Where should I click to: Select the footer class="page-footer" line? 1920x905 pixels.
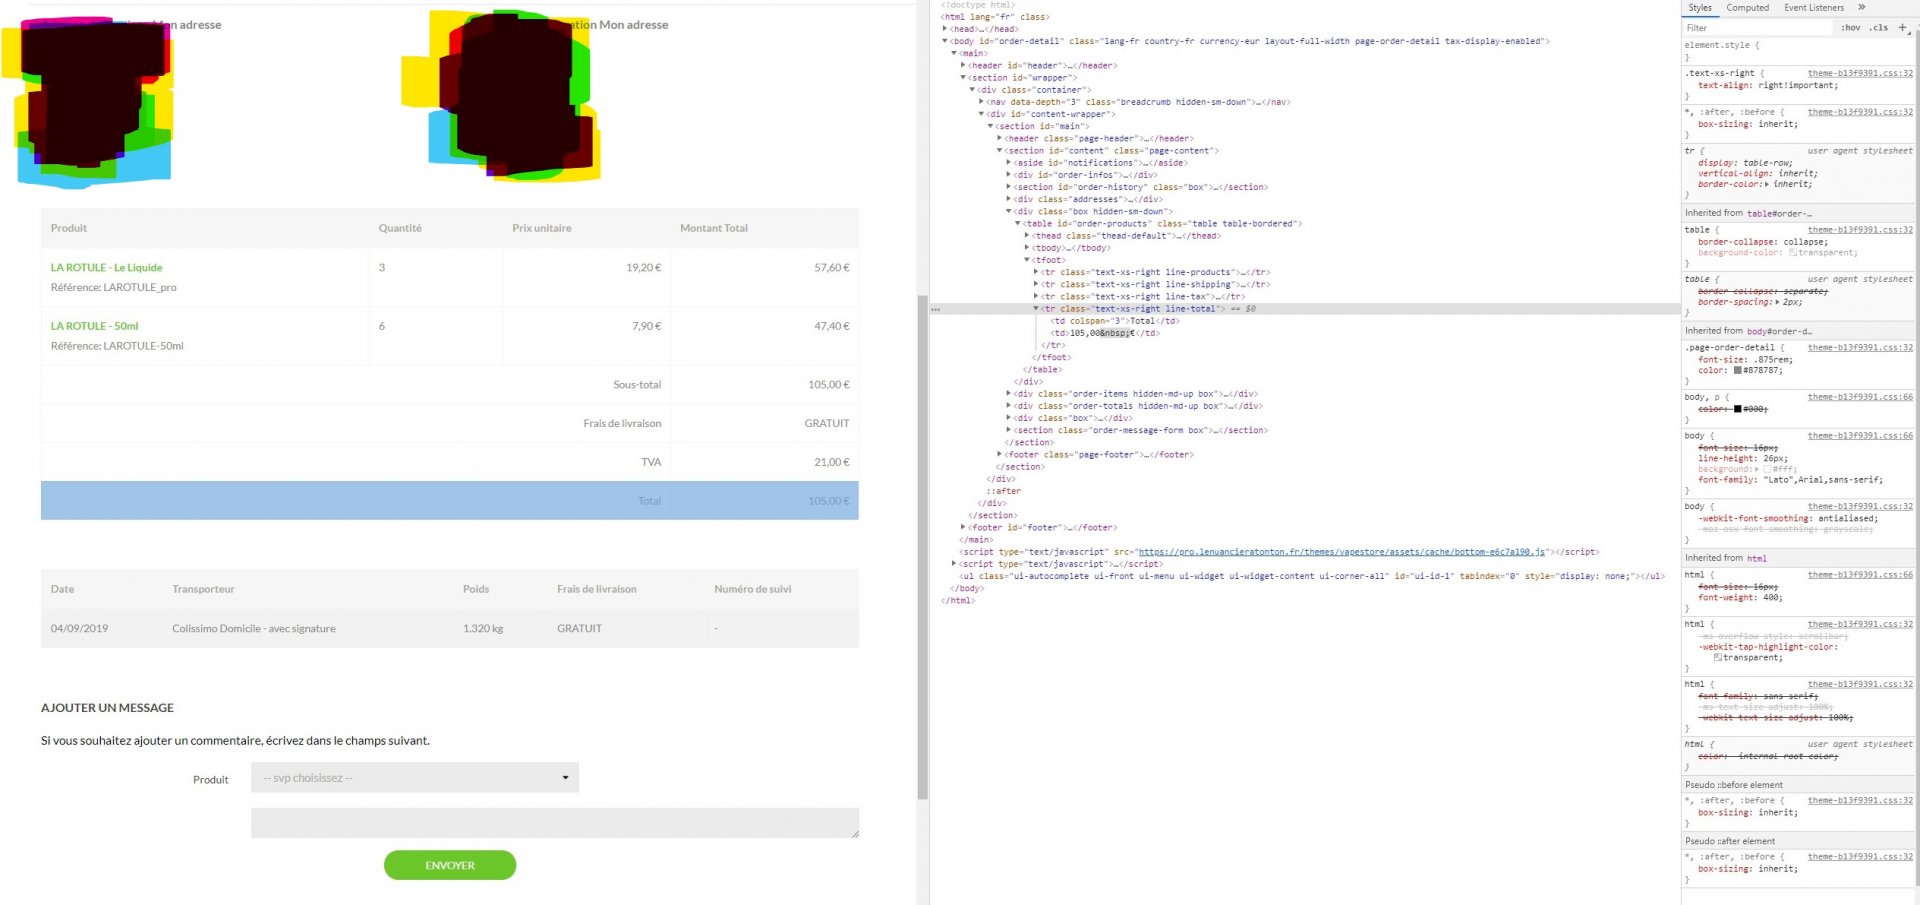tap(1100, 455)
